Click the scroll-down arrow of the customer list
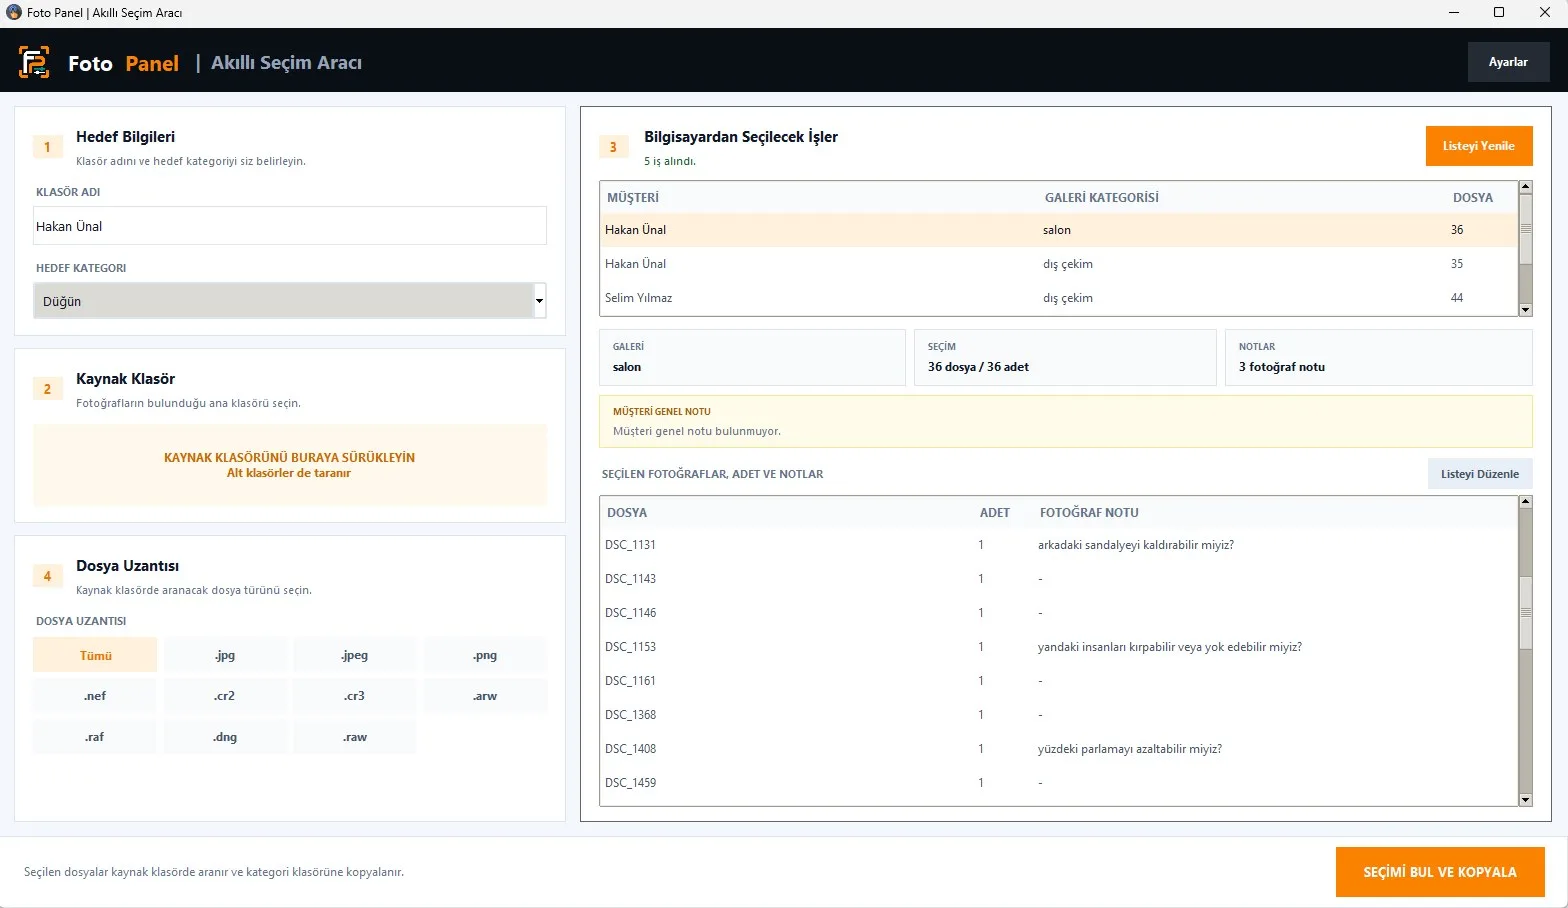1568x908 pixels. coord(1525,310)
